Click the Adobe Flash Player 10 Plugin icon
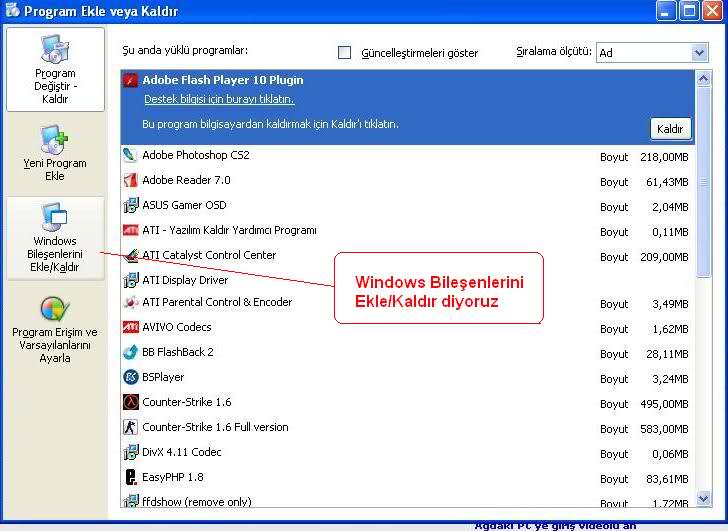Image resolution: width=728 pixels, height=531 pixels. pyautogui.click(x=130, y=80)
